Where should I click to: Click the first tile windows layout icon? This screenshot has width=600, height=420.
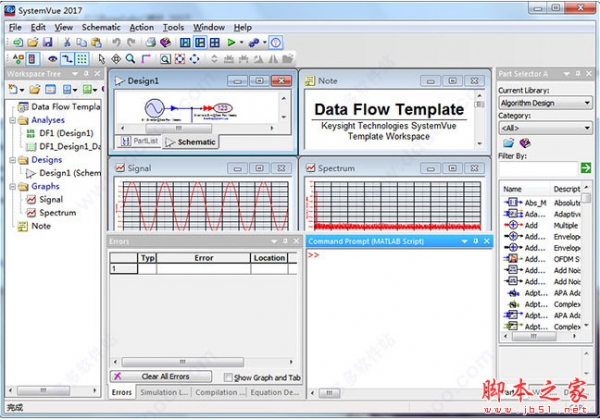(x=185, y=42)
